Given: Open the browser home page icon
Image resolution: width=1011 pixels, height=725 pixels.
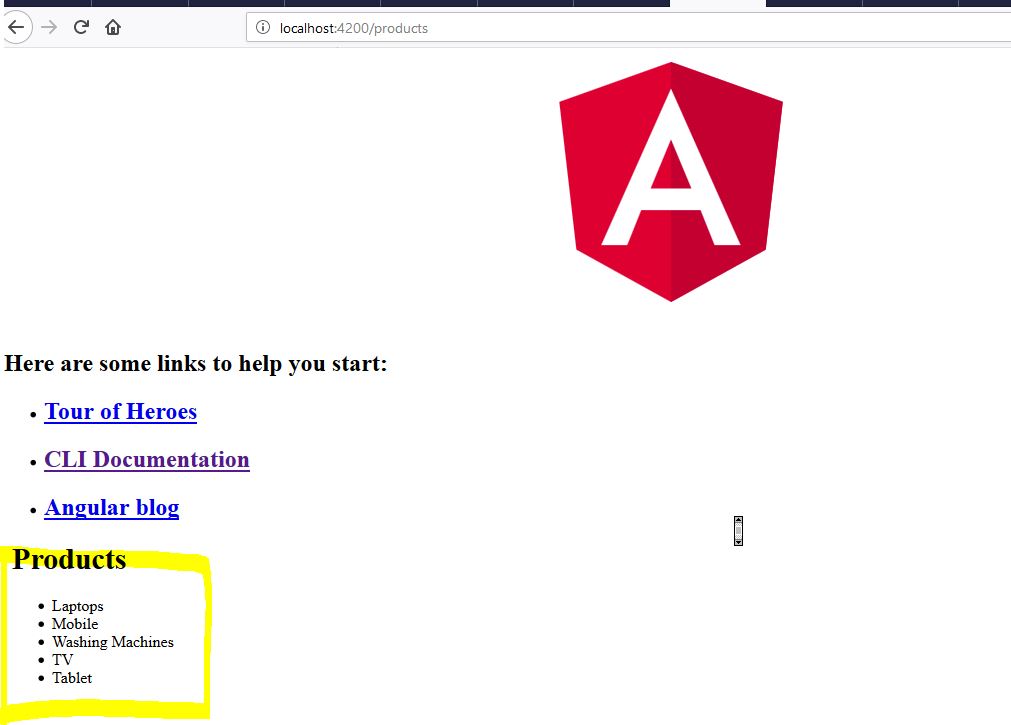Looking at the screenshot, I should [113, 27].
